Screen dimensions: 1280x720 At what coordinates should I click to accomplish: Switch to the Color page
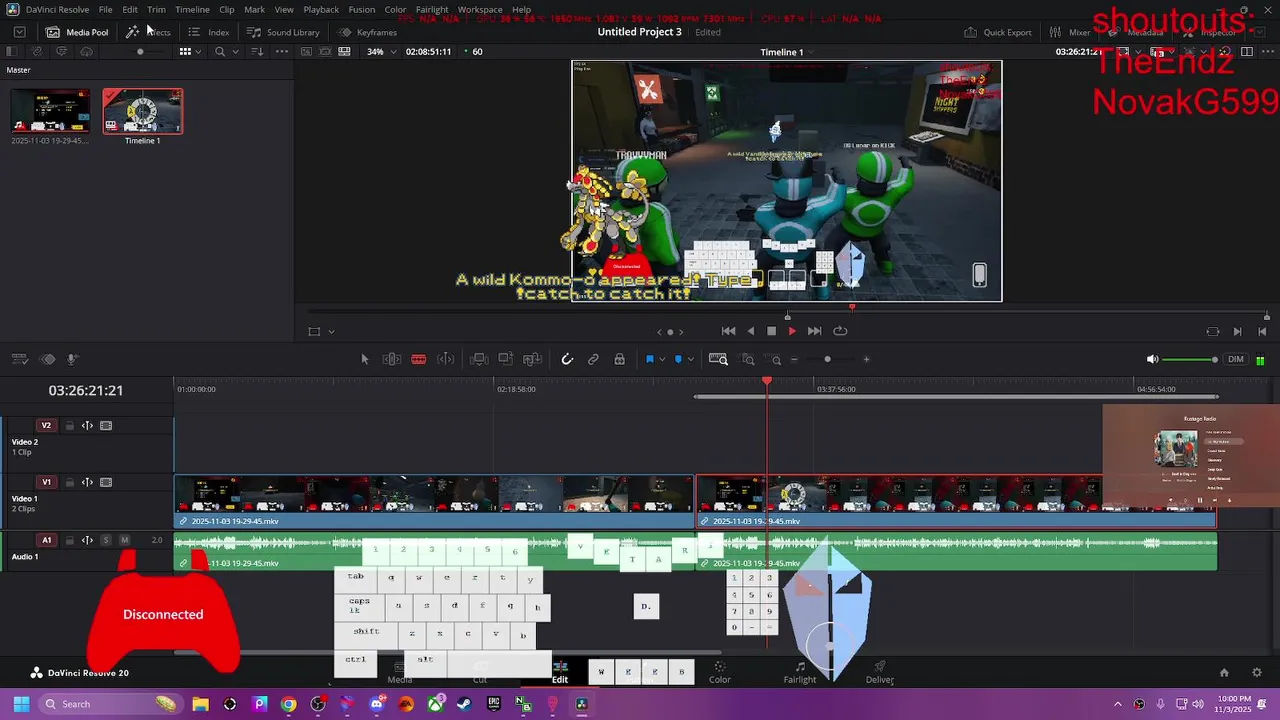point(720,672)
